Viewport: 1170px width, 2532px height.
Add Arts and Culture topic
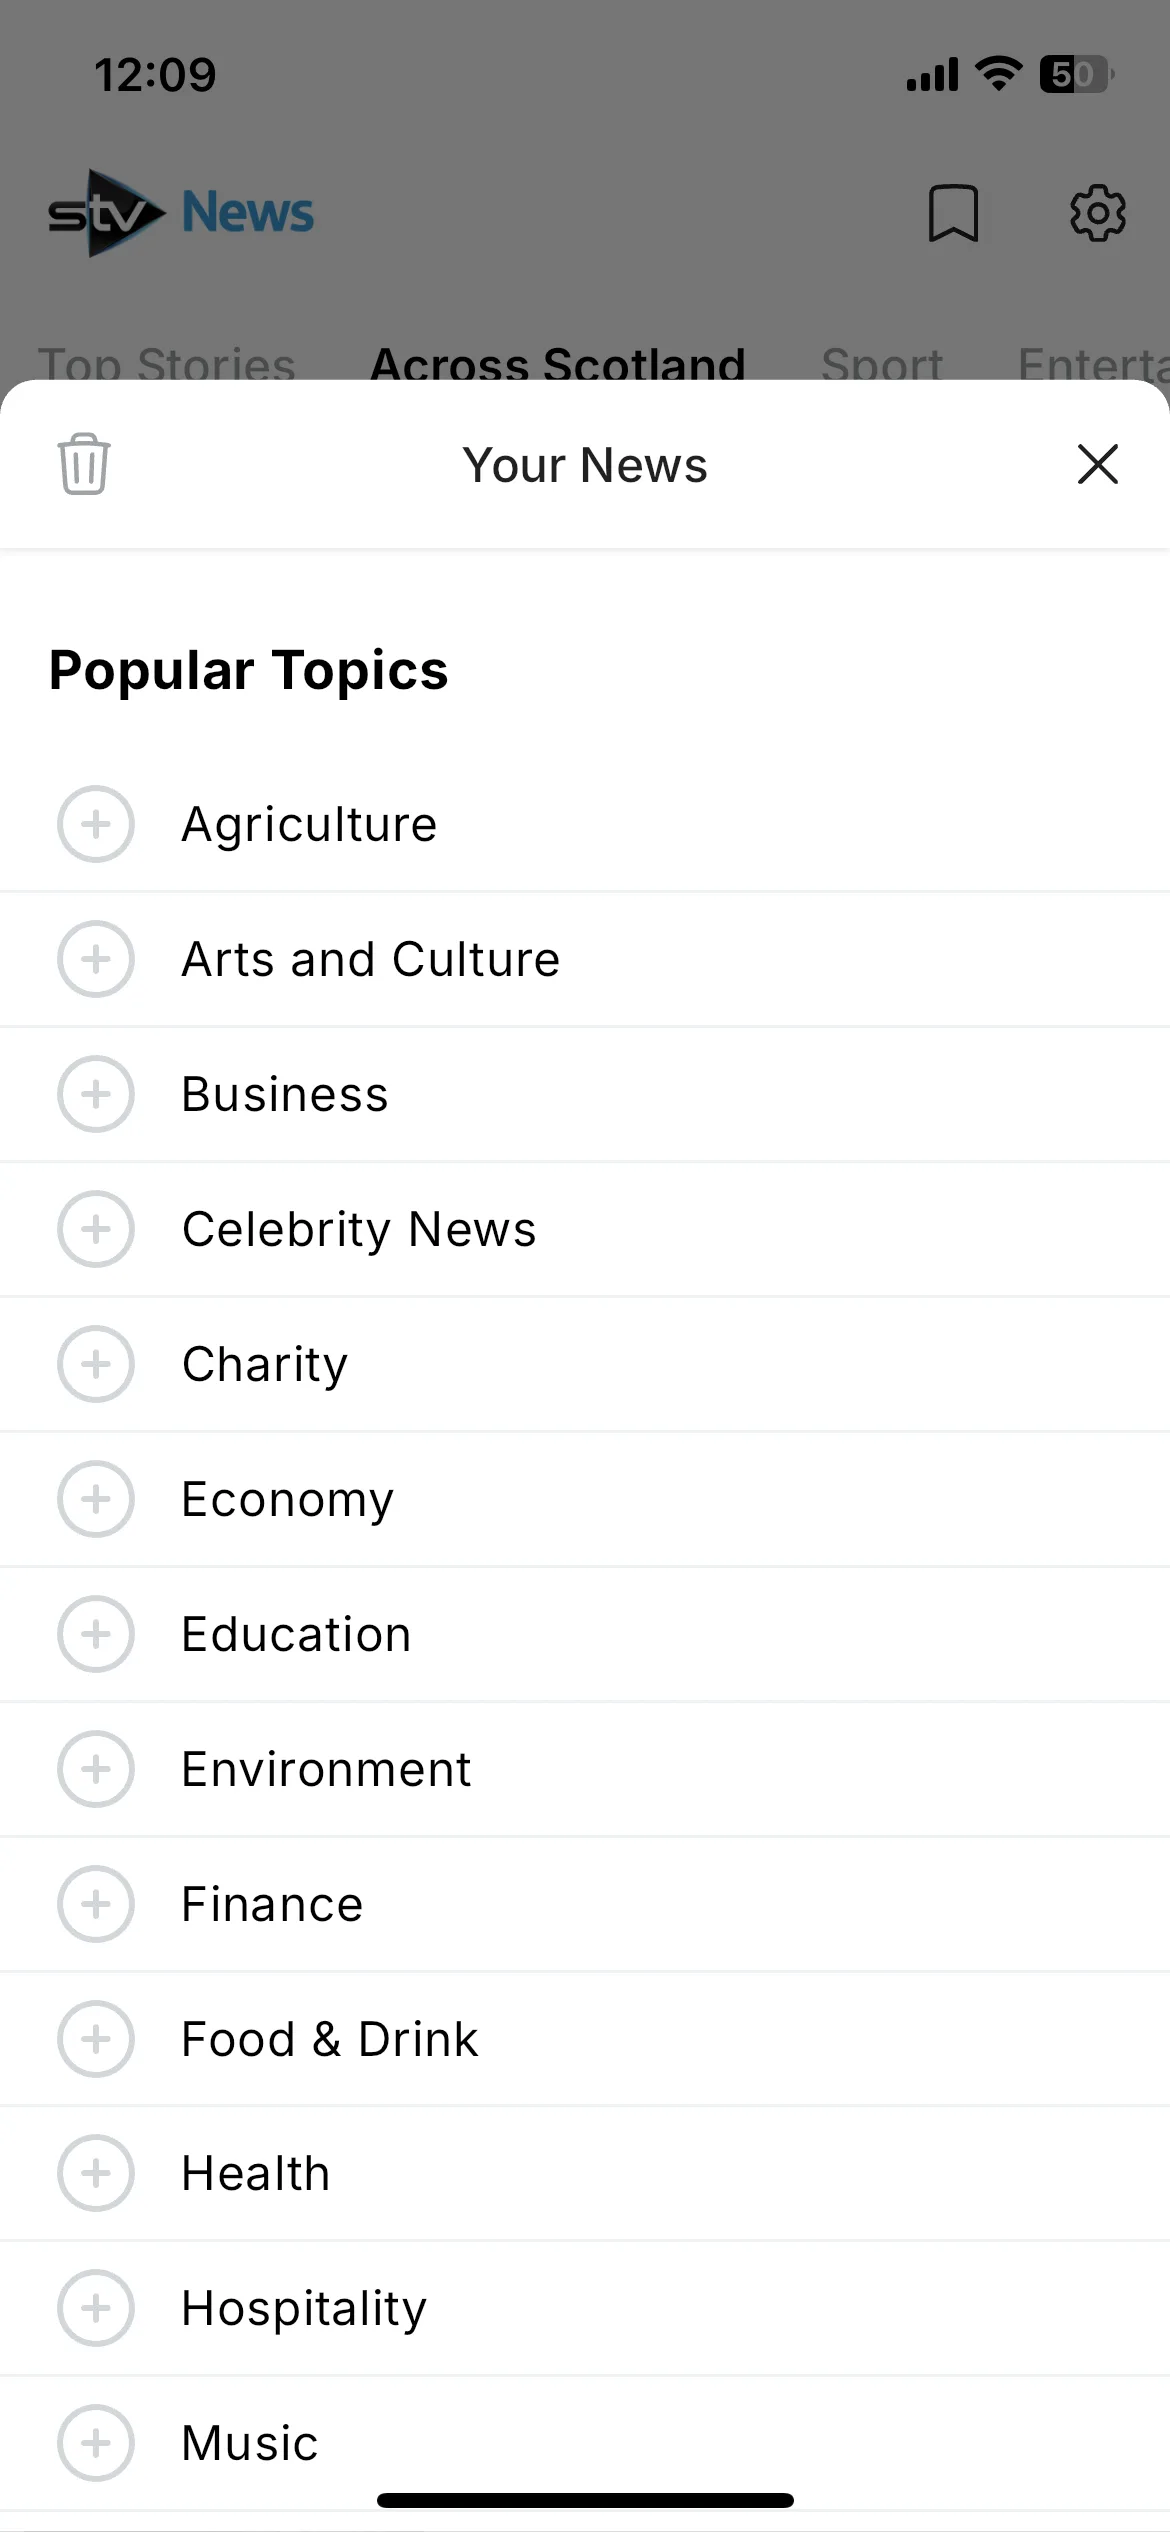[x=96, y=959]
